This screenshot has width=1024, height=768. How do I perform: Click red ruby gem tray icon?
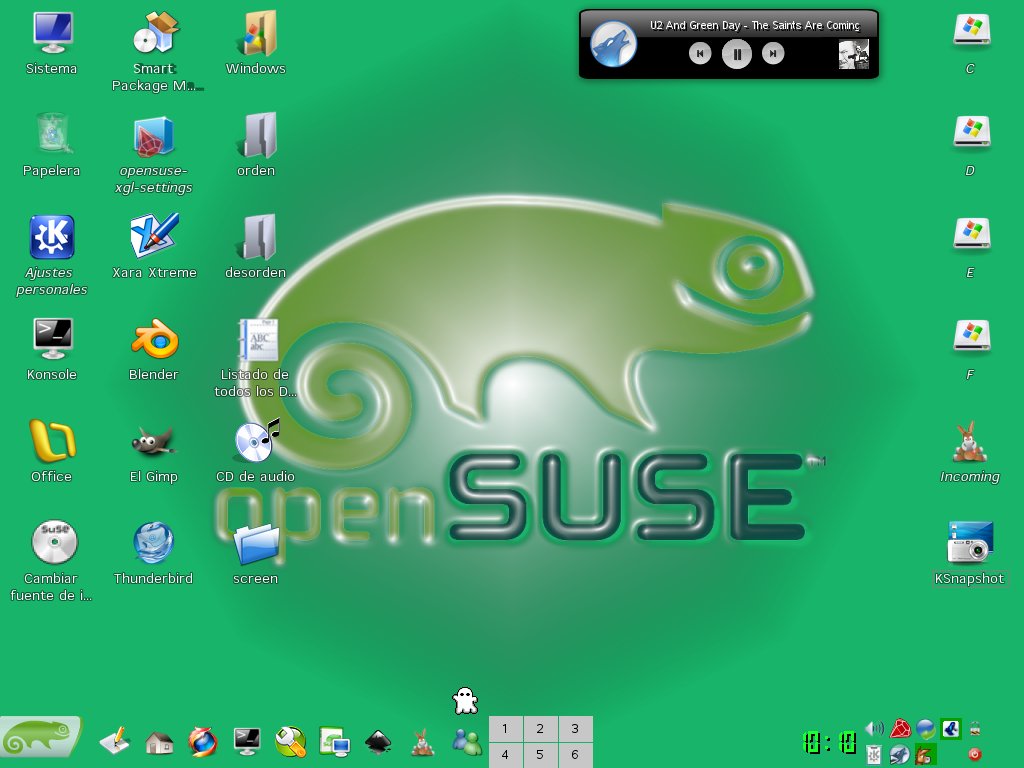pyautogui.click(x=900, y=728)
